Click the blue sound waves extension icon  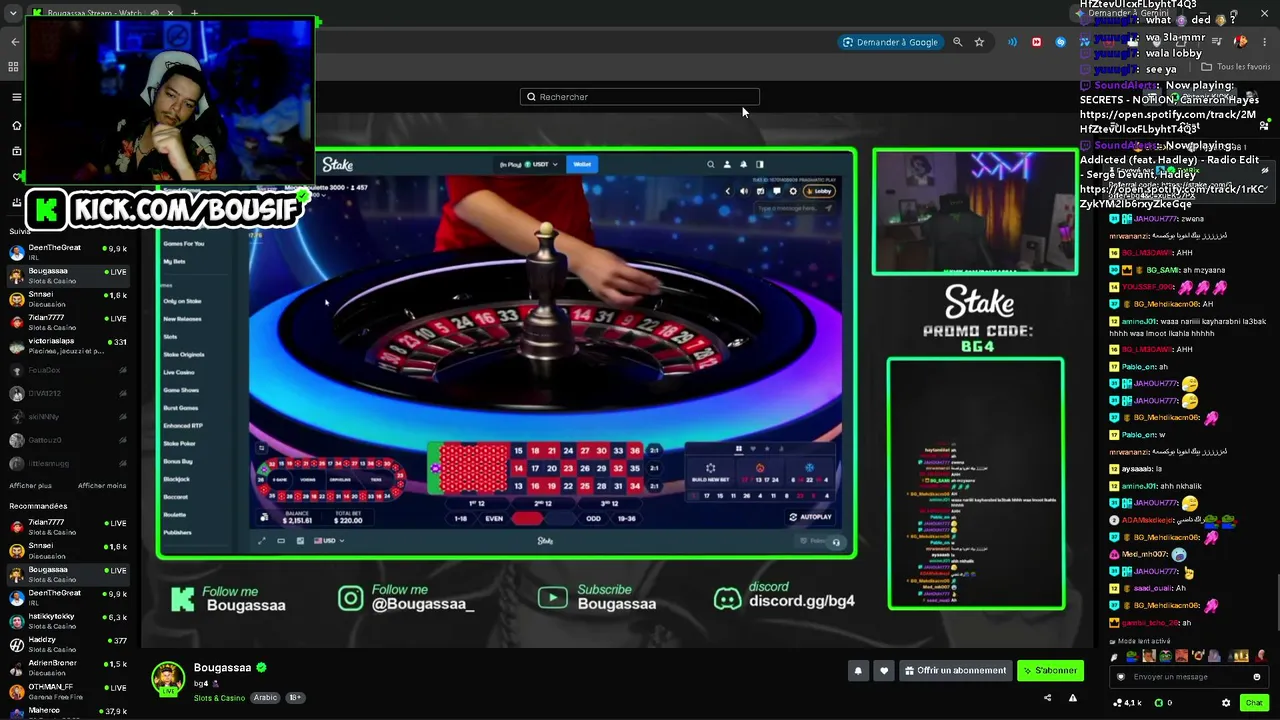[1012, 42]
